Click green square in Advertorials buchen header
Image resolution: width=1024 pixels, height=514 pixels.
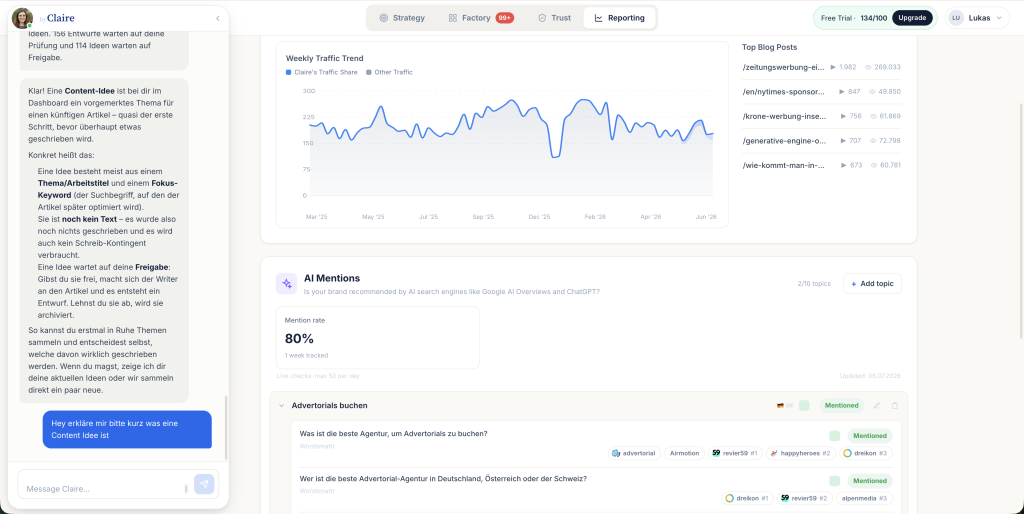coord(804,406)
